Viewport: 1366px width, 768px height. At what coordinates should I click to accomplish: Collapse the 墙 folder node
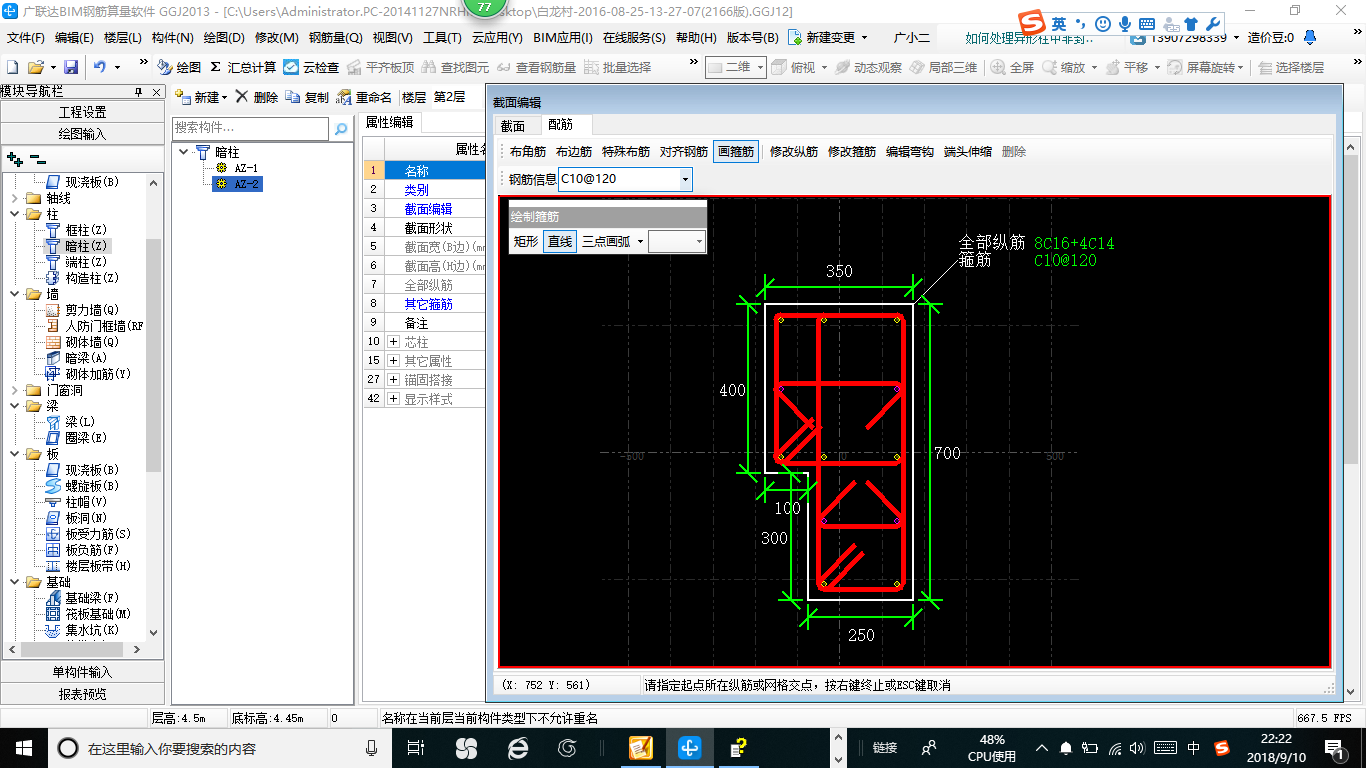(x=14, y=294)
